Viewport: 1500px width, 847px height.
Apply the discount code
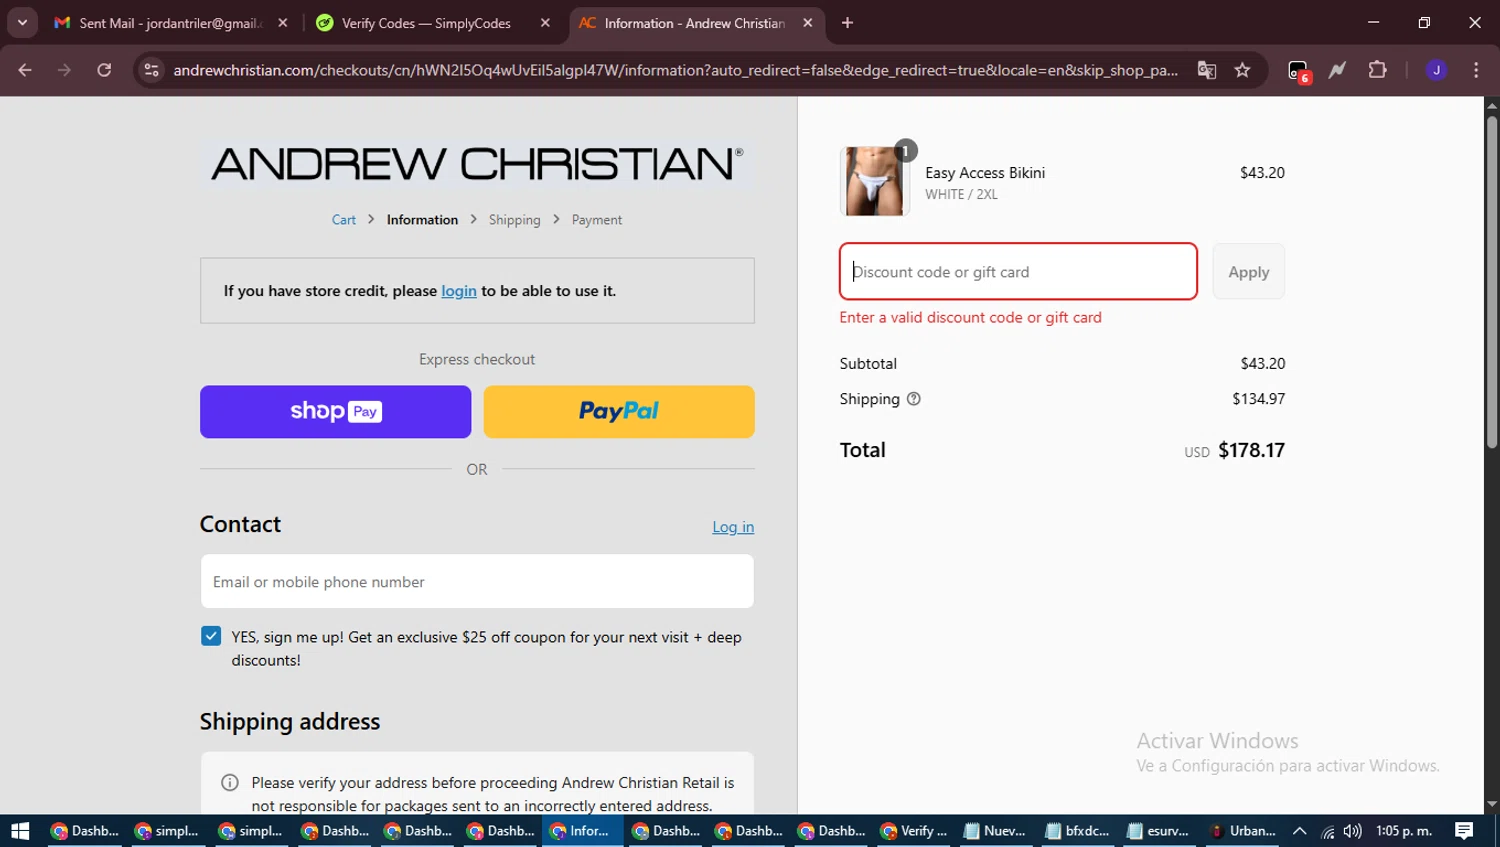tap(1248, 271)
